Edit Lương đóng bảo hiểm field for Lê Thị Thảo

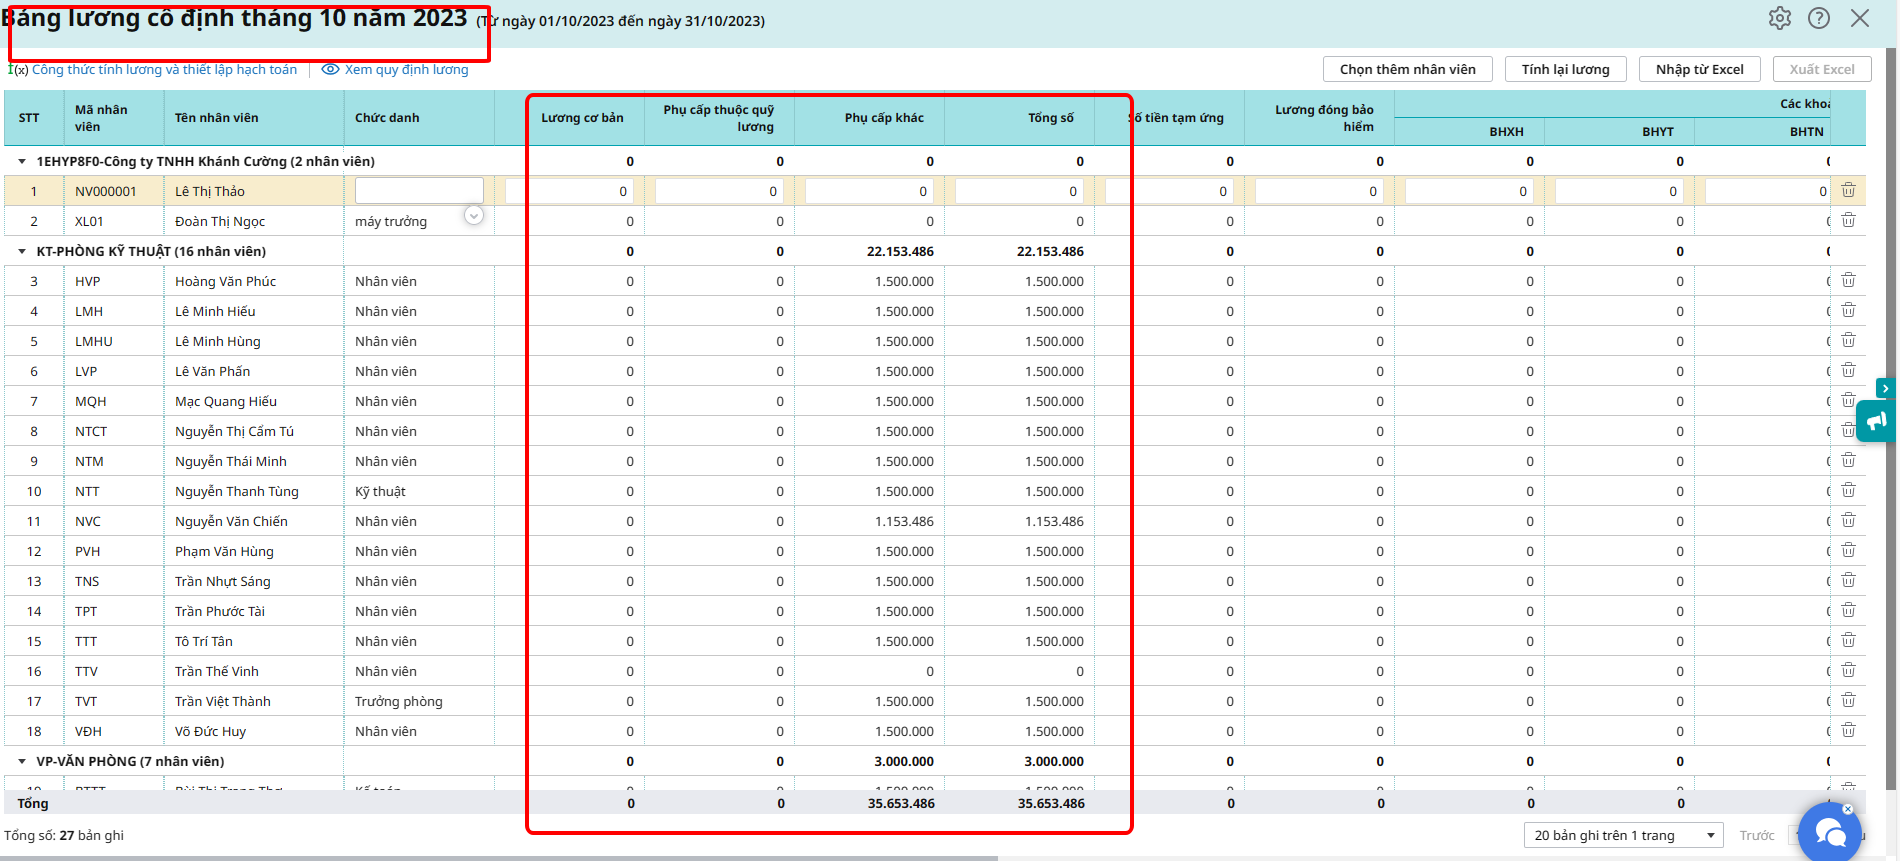coord(1319,191)
